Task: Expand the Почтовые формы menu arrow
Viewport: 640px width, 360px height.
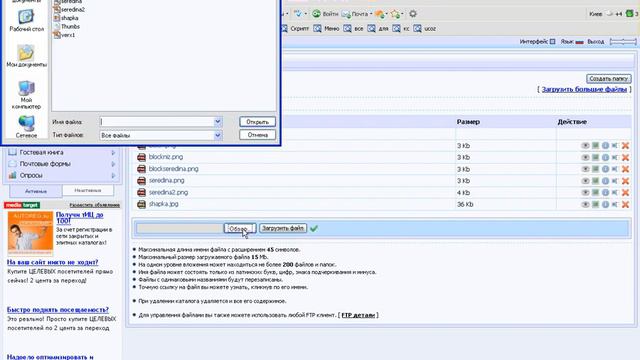Action: point(113,164)
